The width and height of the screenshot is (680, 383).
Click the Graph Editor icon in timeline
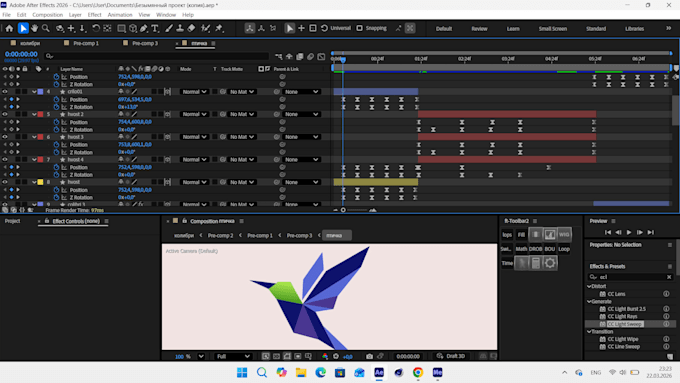pyautogui.click(x=321, y=56)
